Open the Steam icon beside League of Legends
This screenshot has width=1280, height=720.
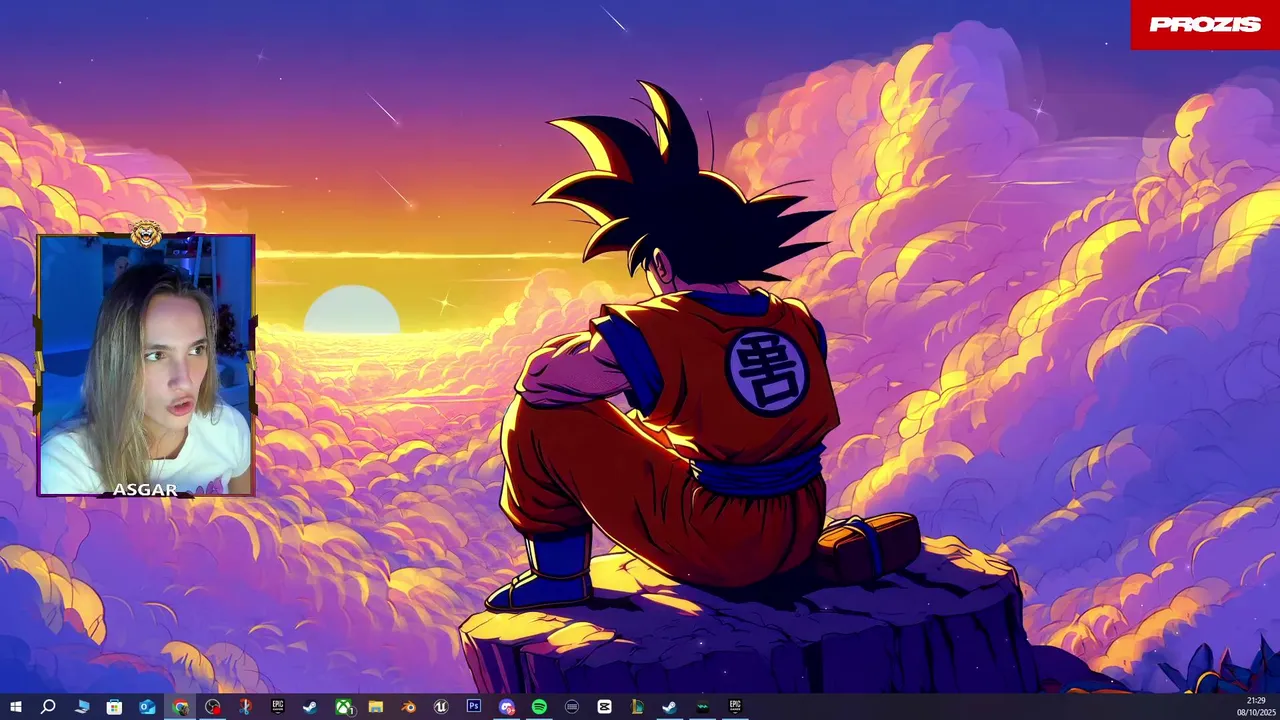[x=670, y=707]
